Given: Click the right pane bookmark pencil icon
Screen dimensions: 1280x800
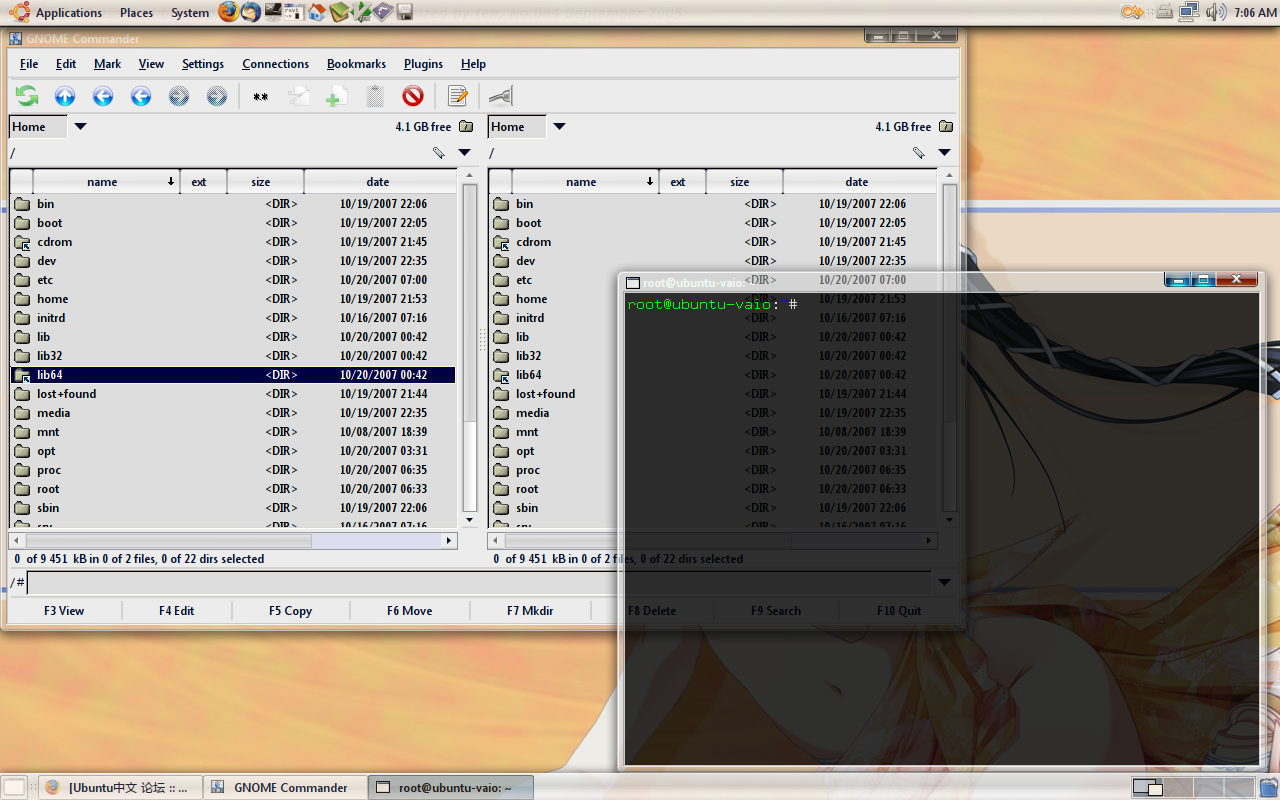Looking at the screenshot, I should pos(919,153).
